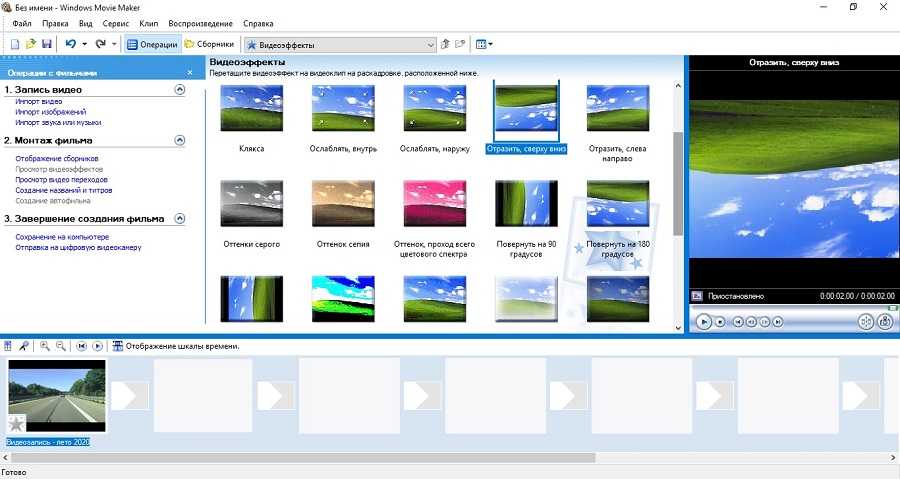Toggle the Сборники collections pane button
The height and width of the screenshot is (479, 900).
[210, 44]
